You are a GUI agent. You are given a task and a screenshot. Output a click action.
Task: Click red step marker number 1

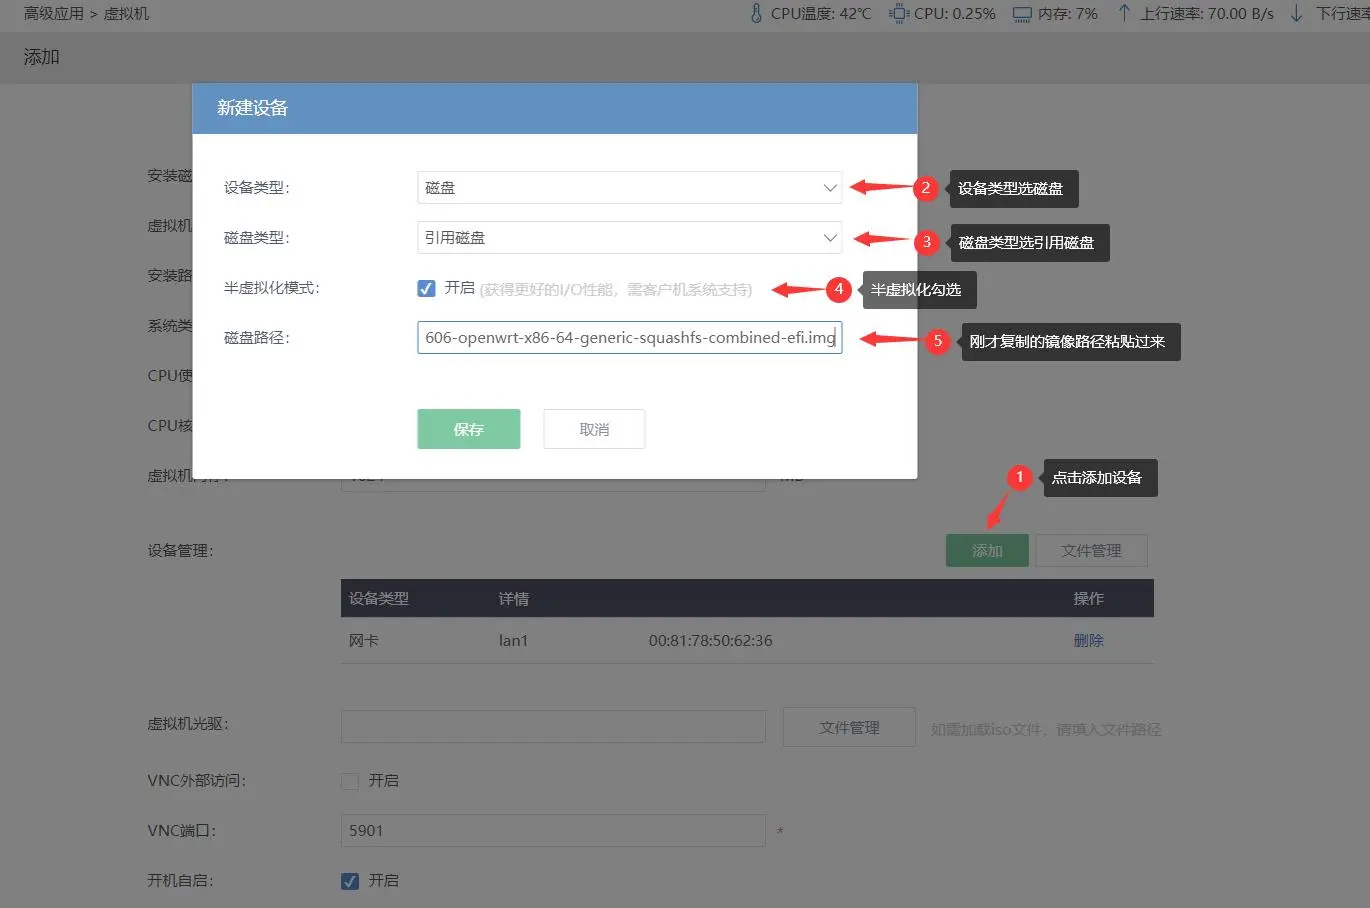[x=1019, y=477]
